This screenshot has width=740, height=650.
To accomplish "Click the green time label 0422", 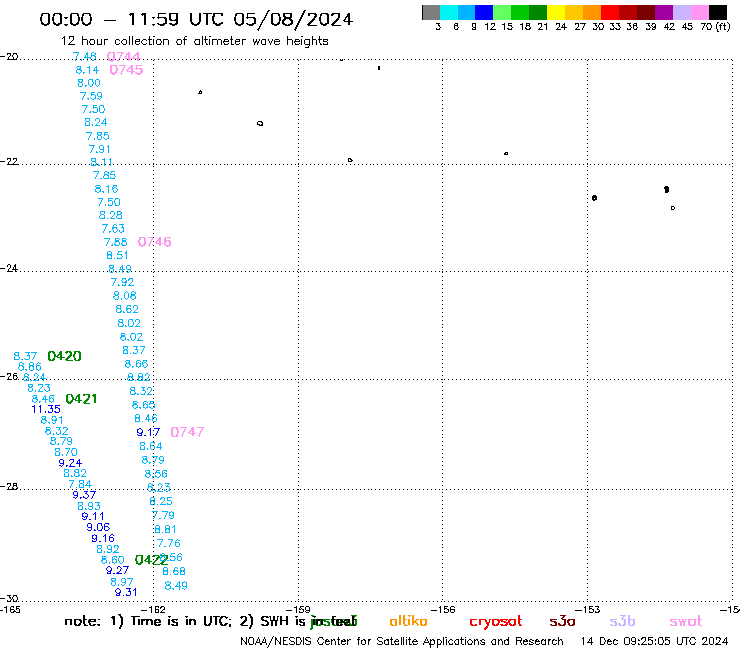I will point(151,560).
